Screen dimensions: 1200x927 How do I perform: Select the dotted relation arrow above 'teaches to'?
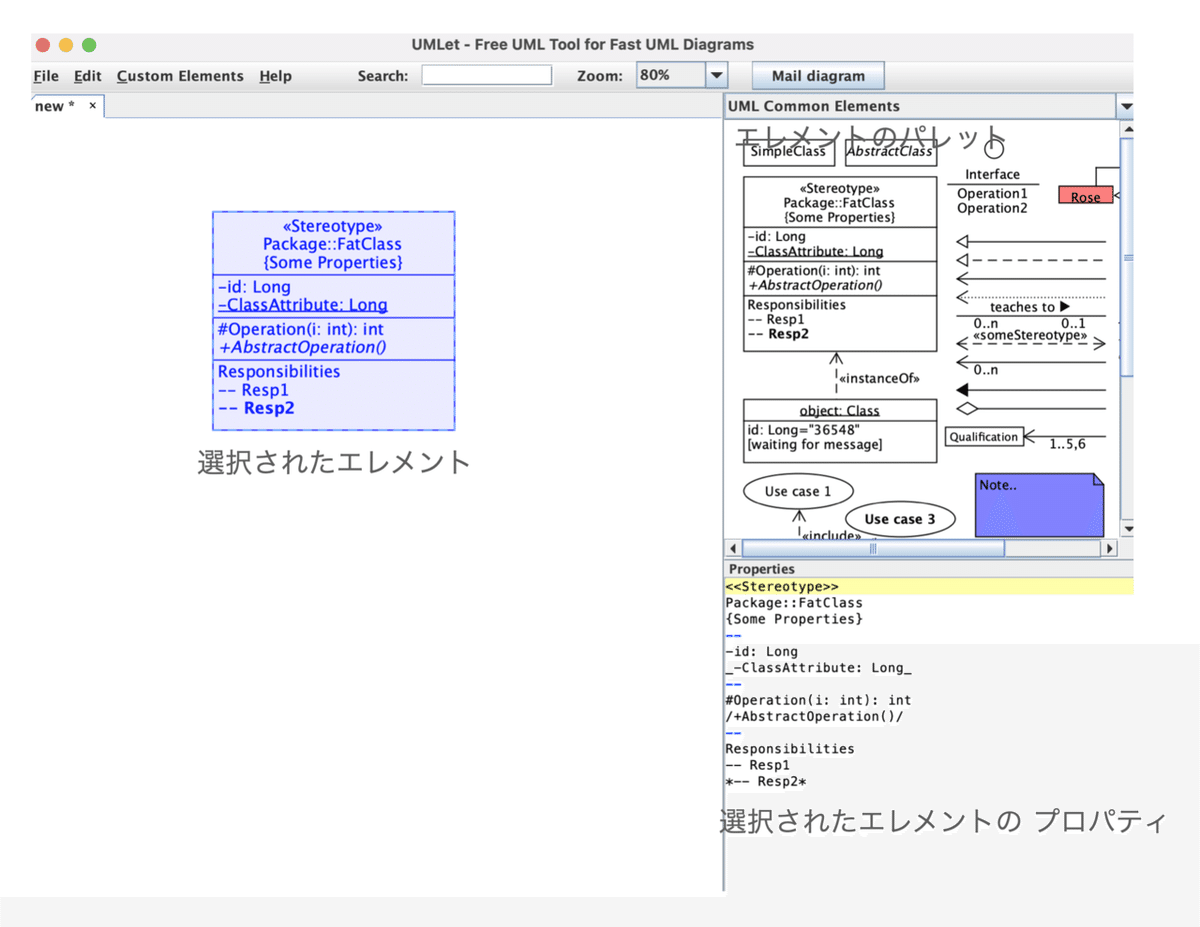[x=1030, y=297]
